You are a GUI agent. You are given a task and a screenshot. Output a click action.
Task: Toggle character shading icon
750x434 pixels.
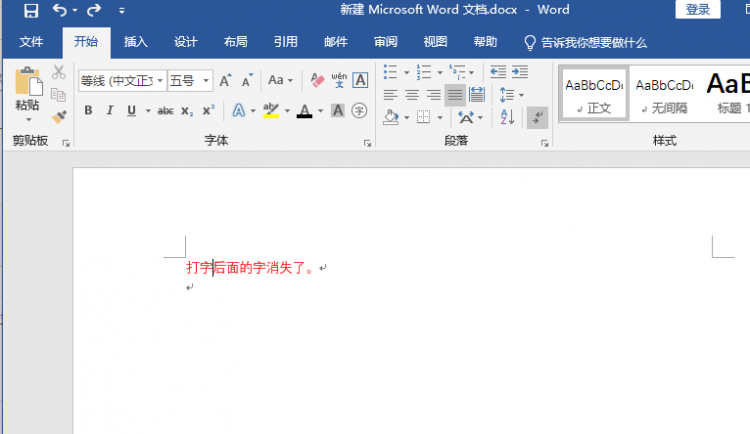(x=338, y=111)
